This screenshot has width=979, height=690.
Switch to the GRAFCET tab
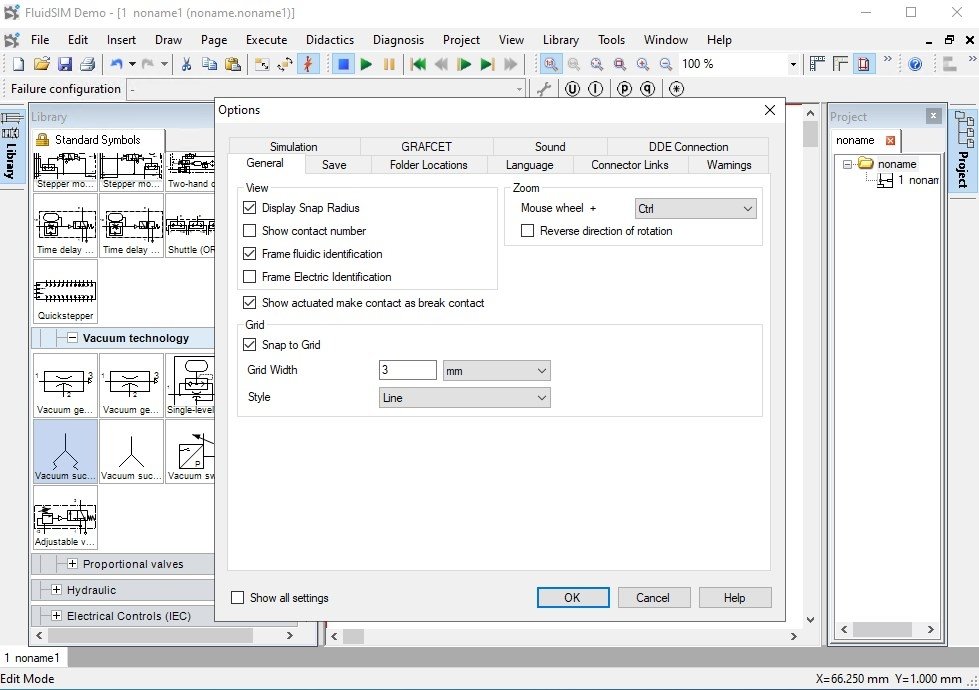pos(426,147)
